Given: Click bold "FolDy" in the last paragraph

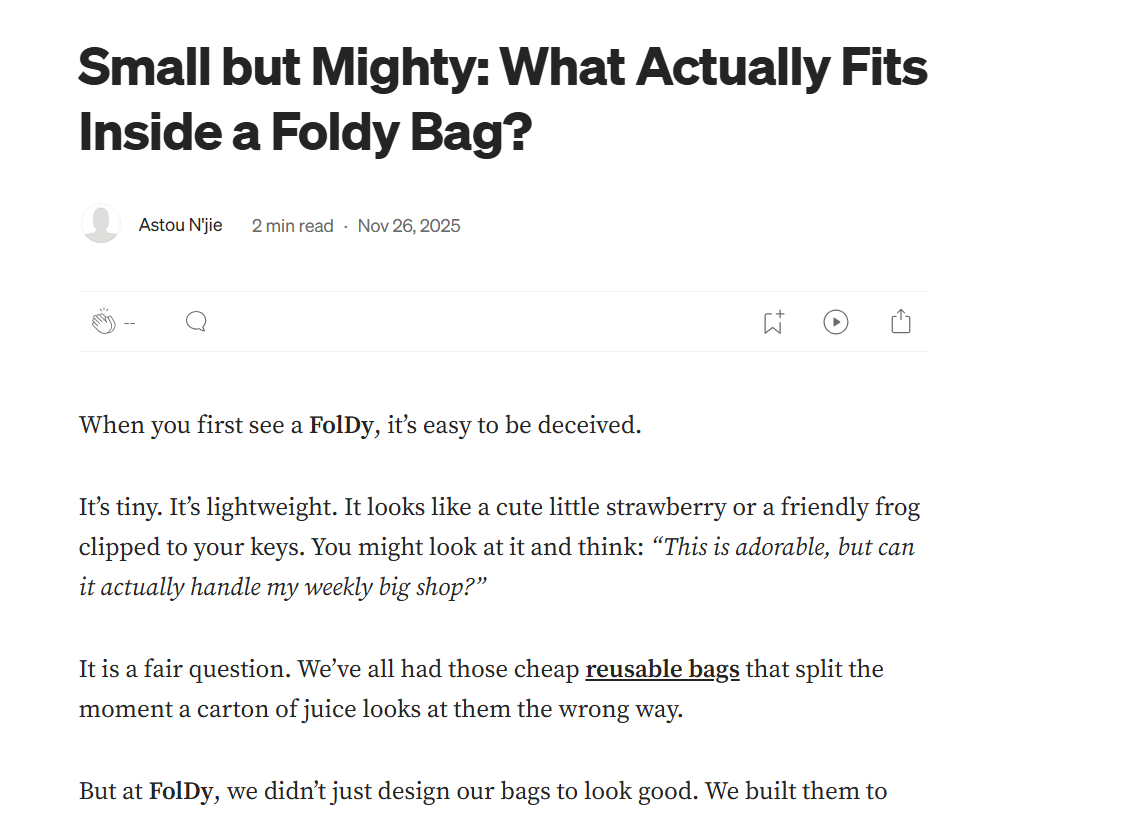Looking at the screenshot, I should tap(181, 792).
